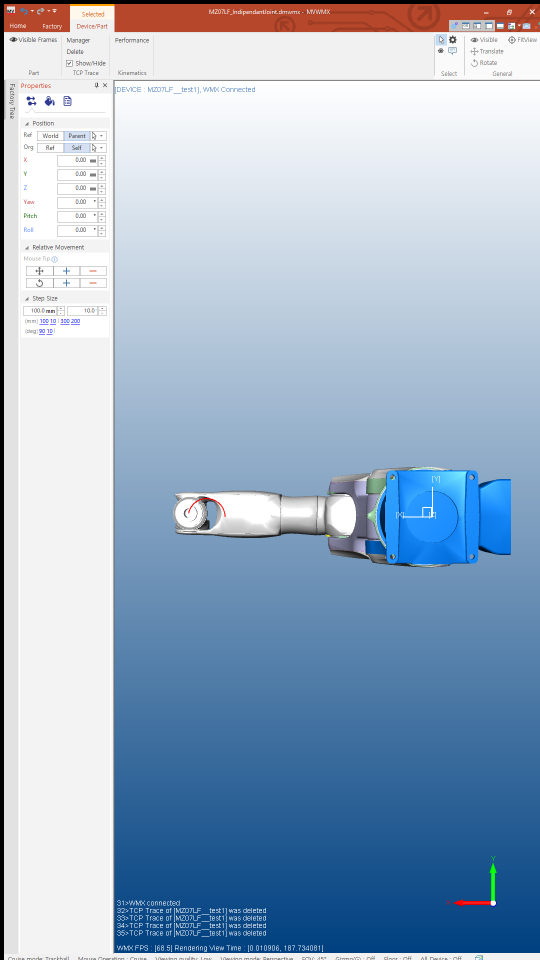Open the Home ribbon tab
Screen dimensions: 540x960
point(18,26)
